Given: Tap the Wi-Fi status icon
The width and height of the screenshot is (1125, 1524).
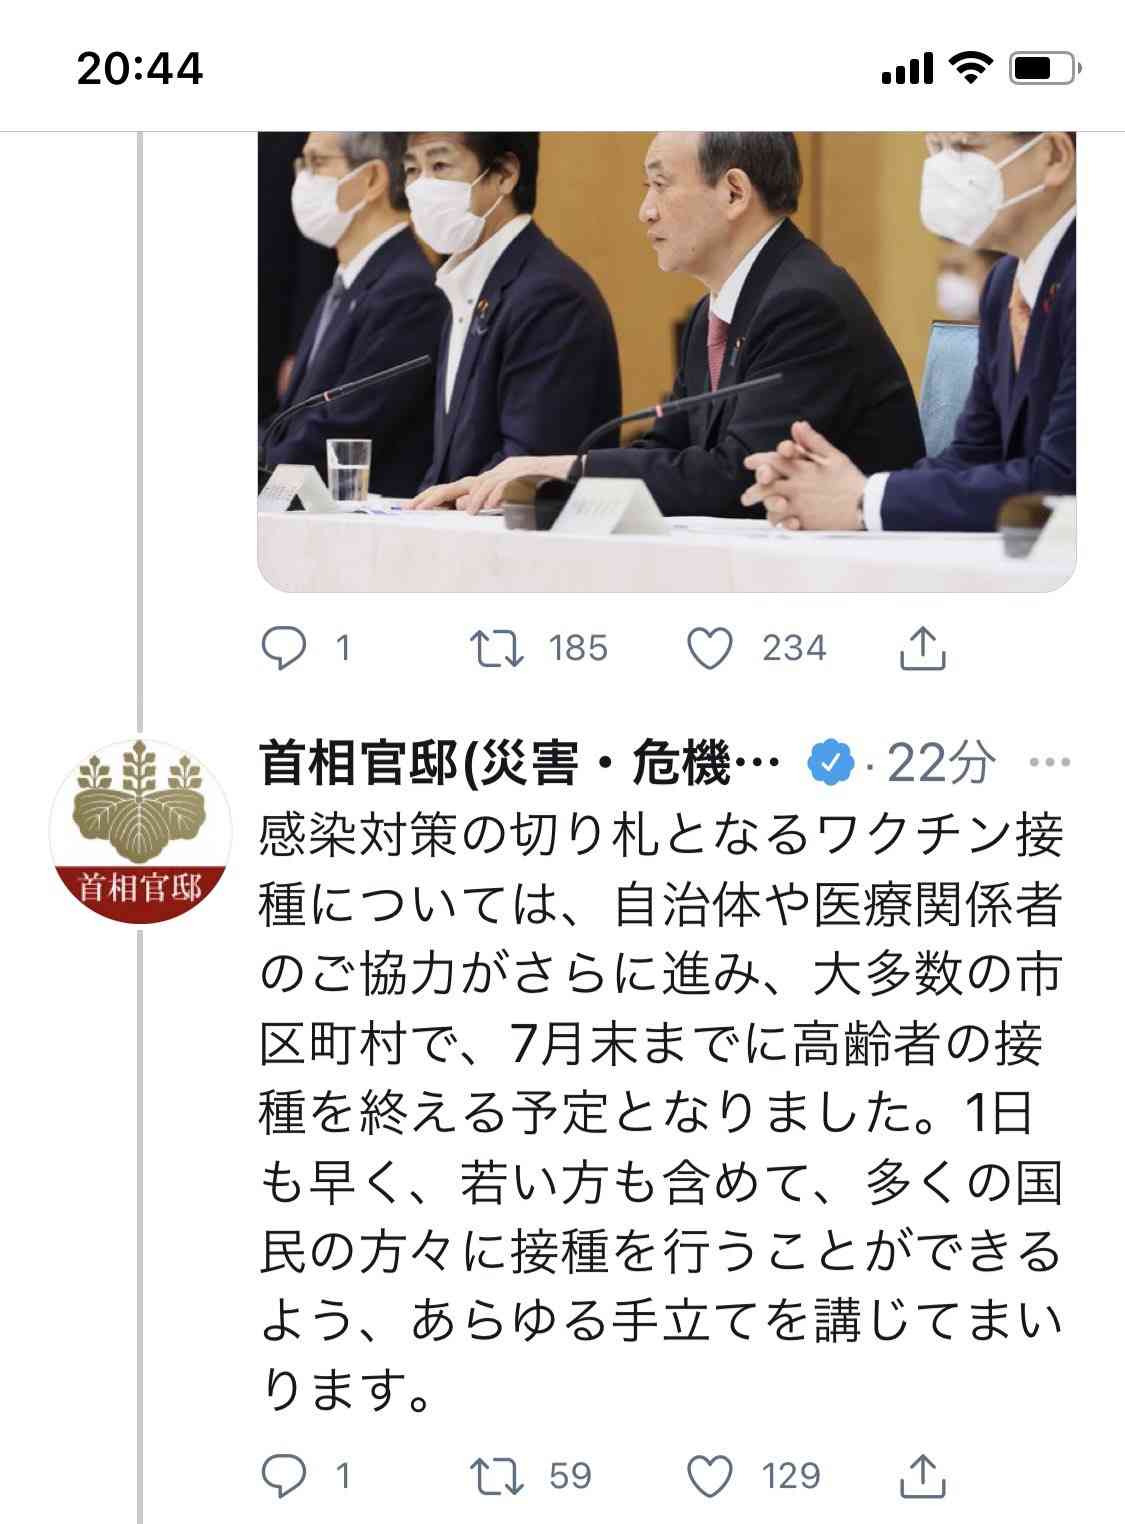Looking at the screenshot, I should click(968, 68).
